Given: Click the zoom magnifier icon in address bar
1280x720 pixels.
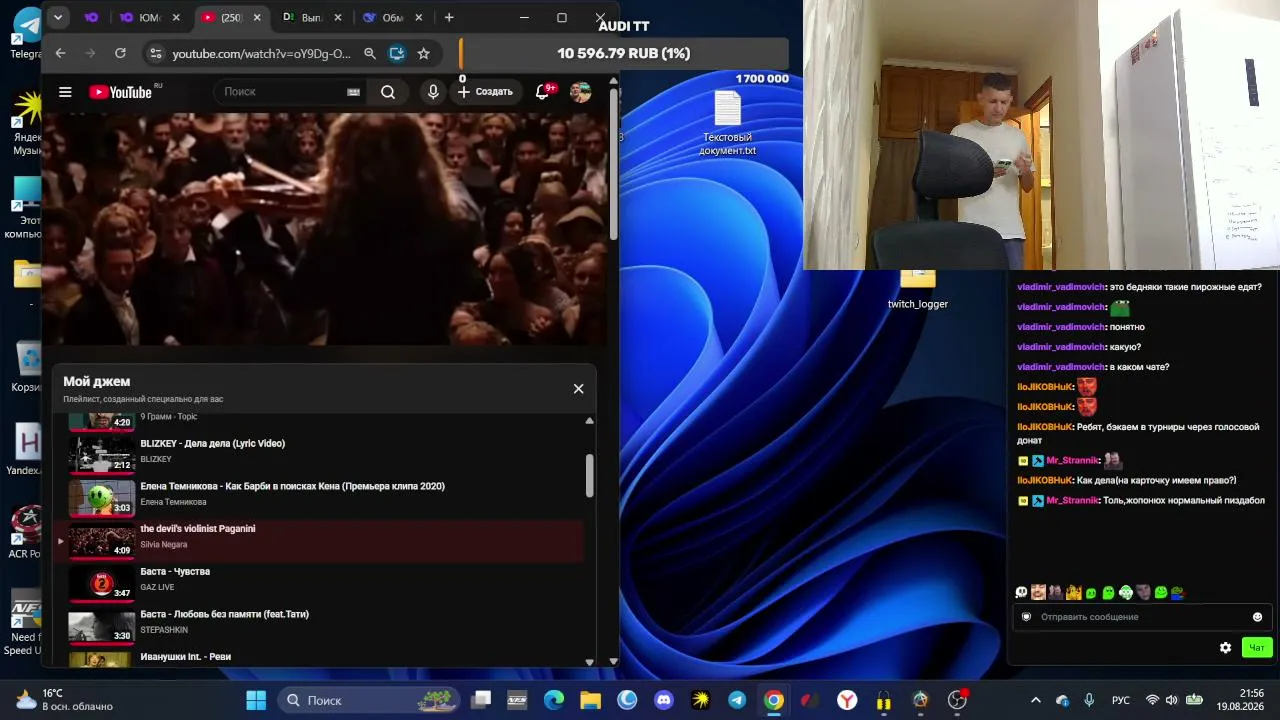Looking at the screenshot, I should coord(370,53).
